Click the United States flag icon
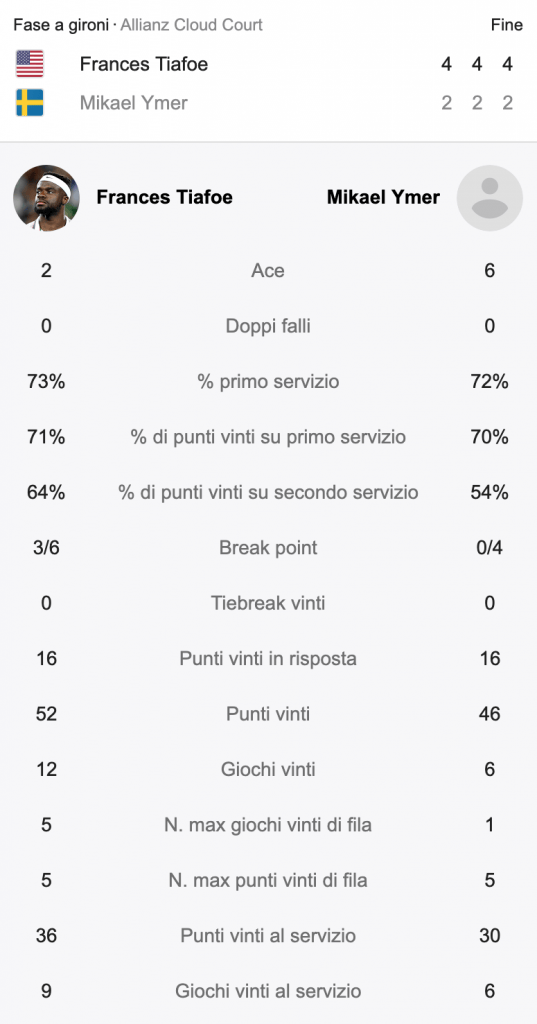 [30, 64]
